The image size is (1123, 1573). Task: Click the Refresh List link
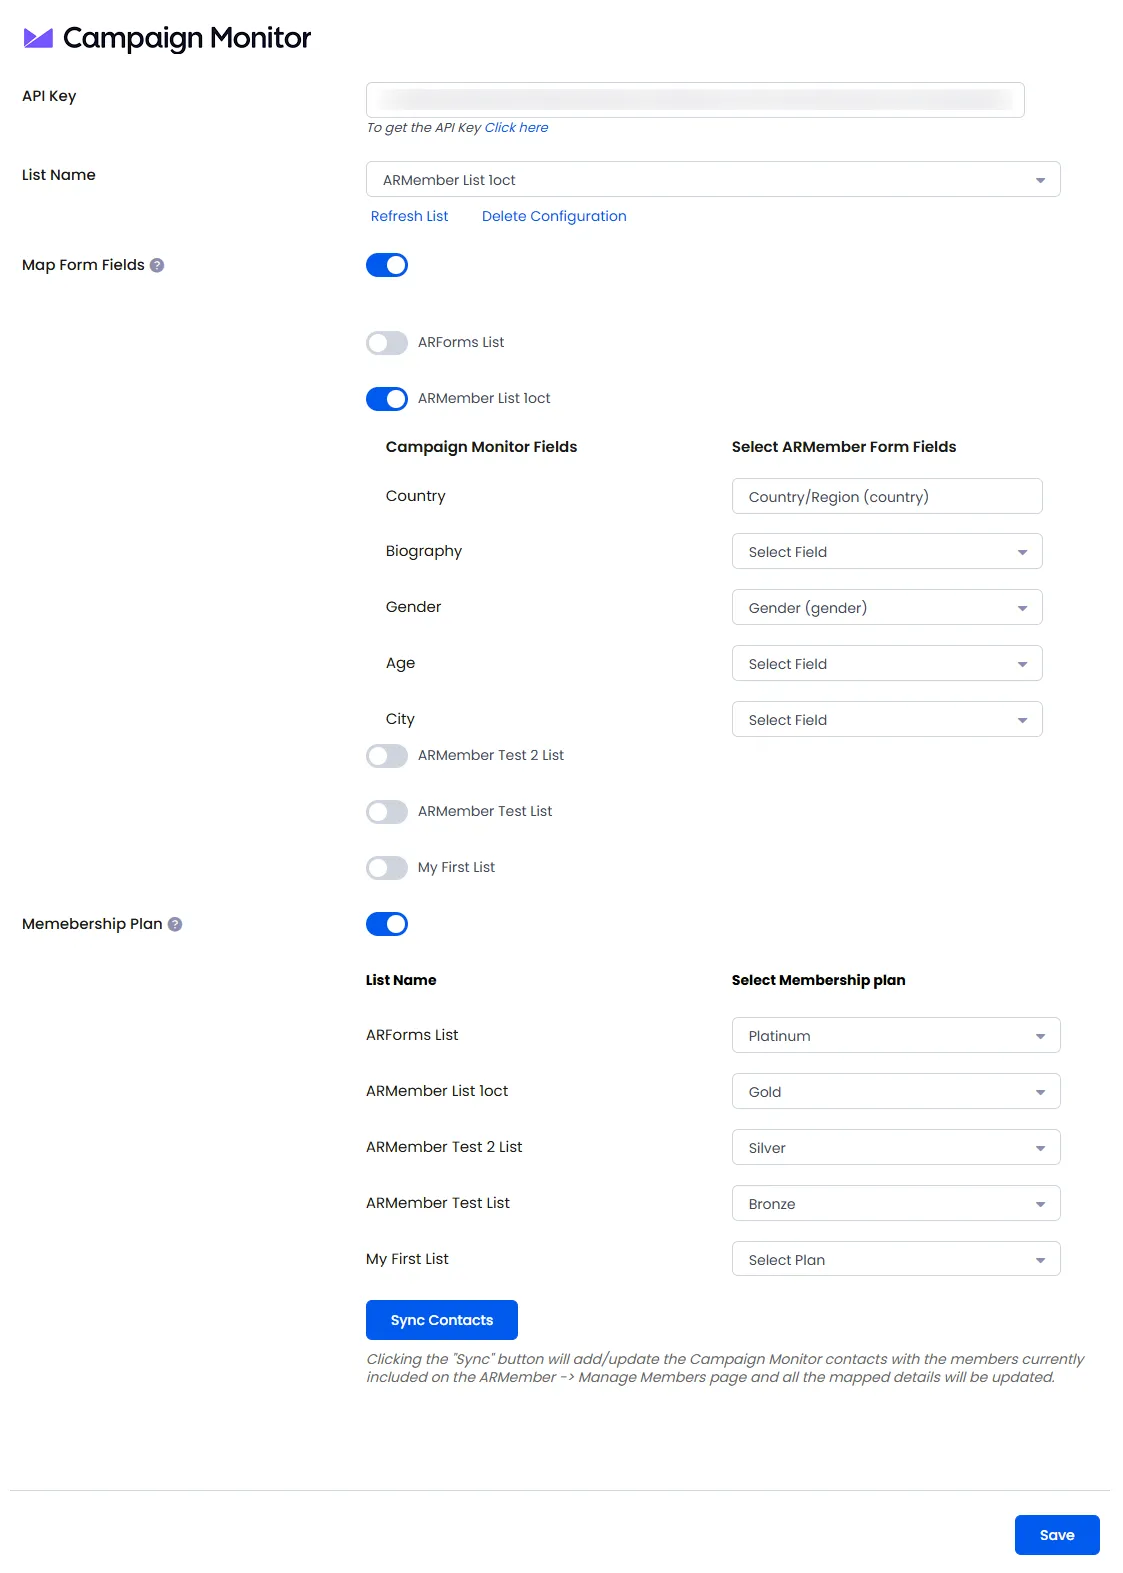(409, 216)
